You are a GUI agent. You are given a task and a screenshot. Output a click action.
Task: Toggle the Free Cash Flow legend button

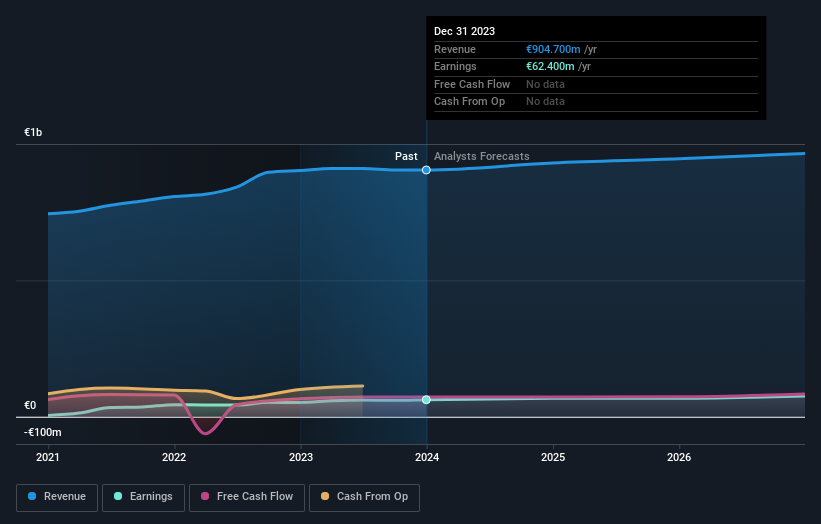click(247, 497)
